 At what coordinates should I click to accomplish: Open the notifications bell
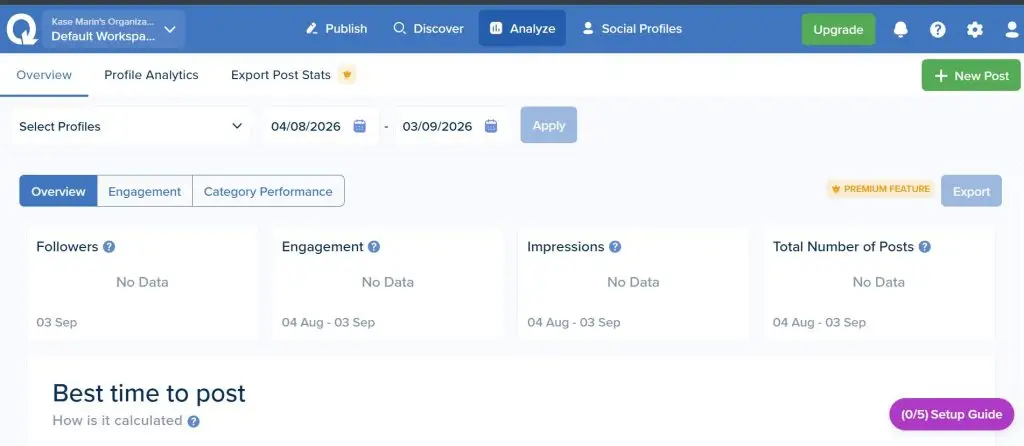coord(901,29)
